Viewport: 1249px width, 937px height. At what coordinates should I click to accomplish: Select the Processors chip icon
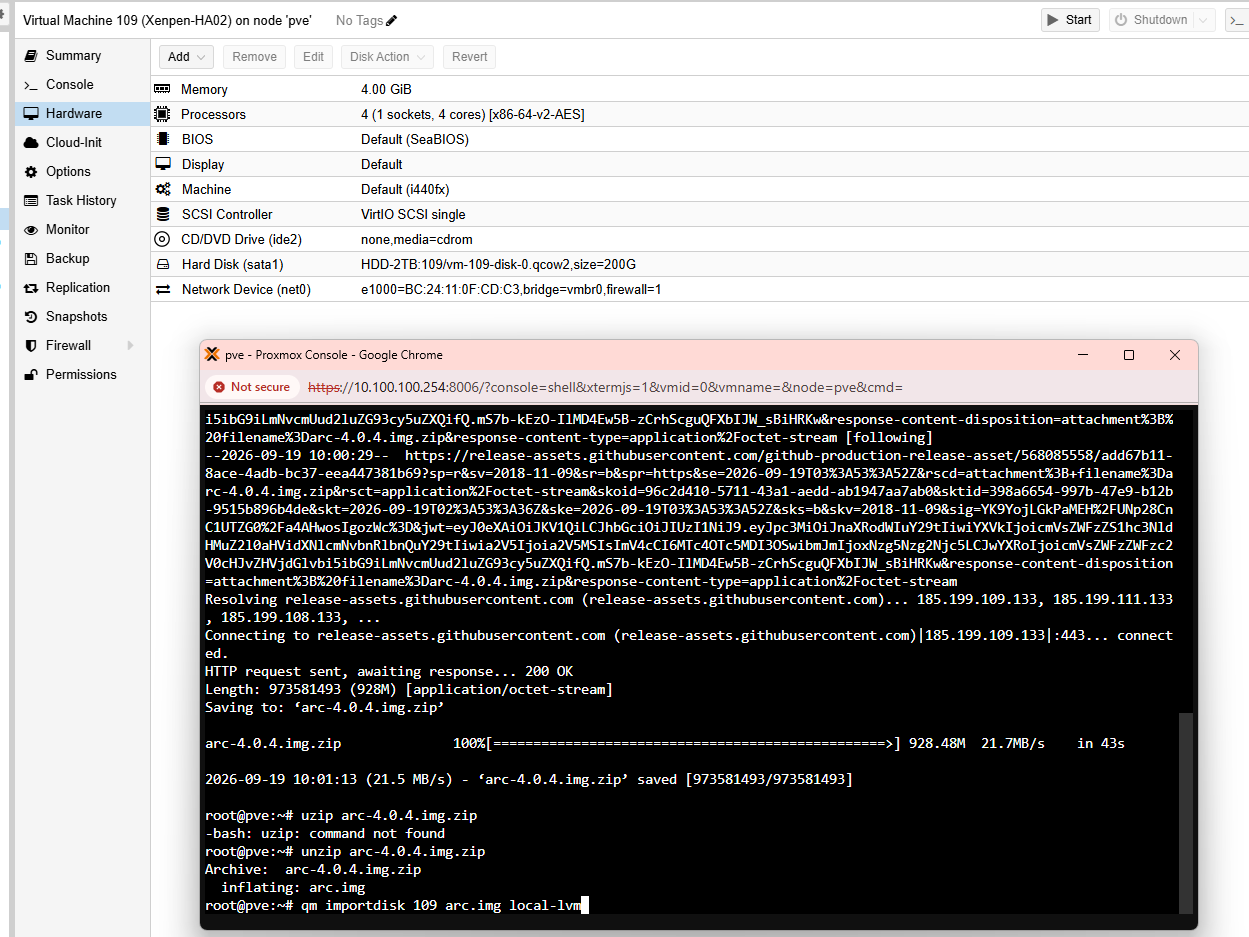[x=163, y=115]
